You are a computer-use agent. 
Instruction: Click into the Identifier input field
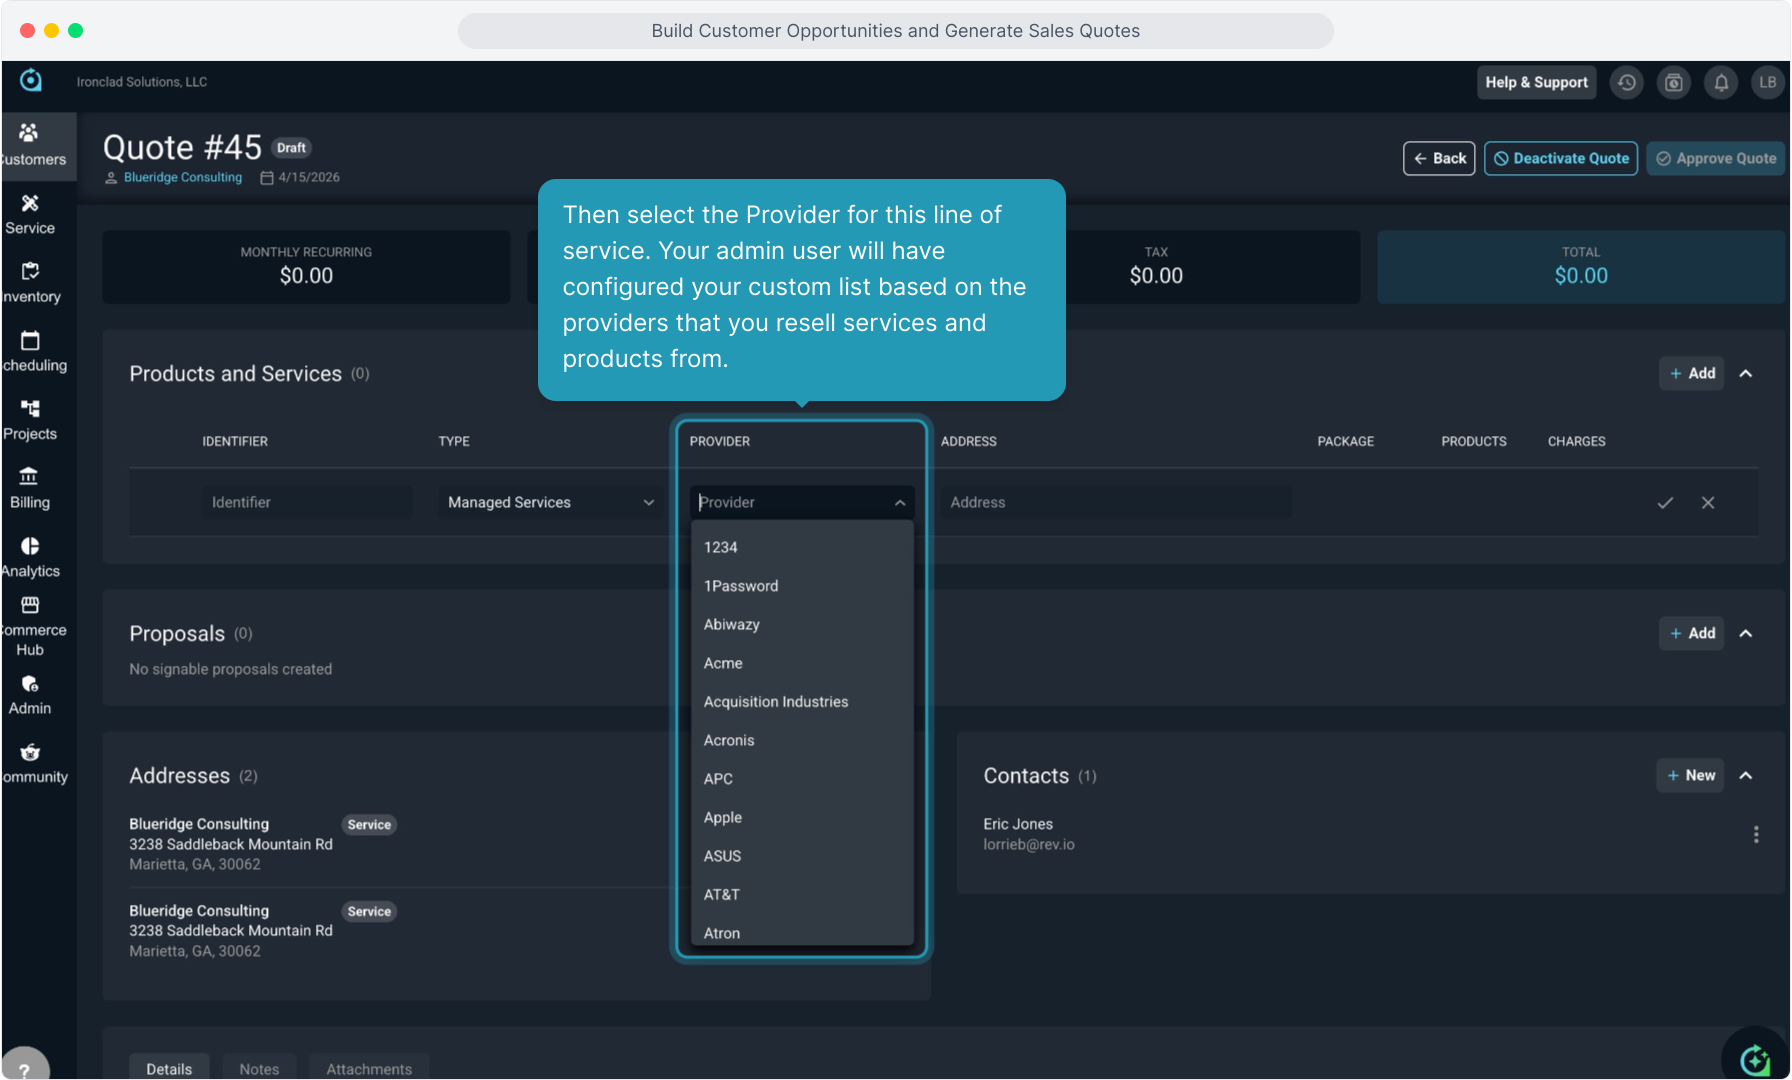click(307, 503)
